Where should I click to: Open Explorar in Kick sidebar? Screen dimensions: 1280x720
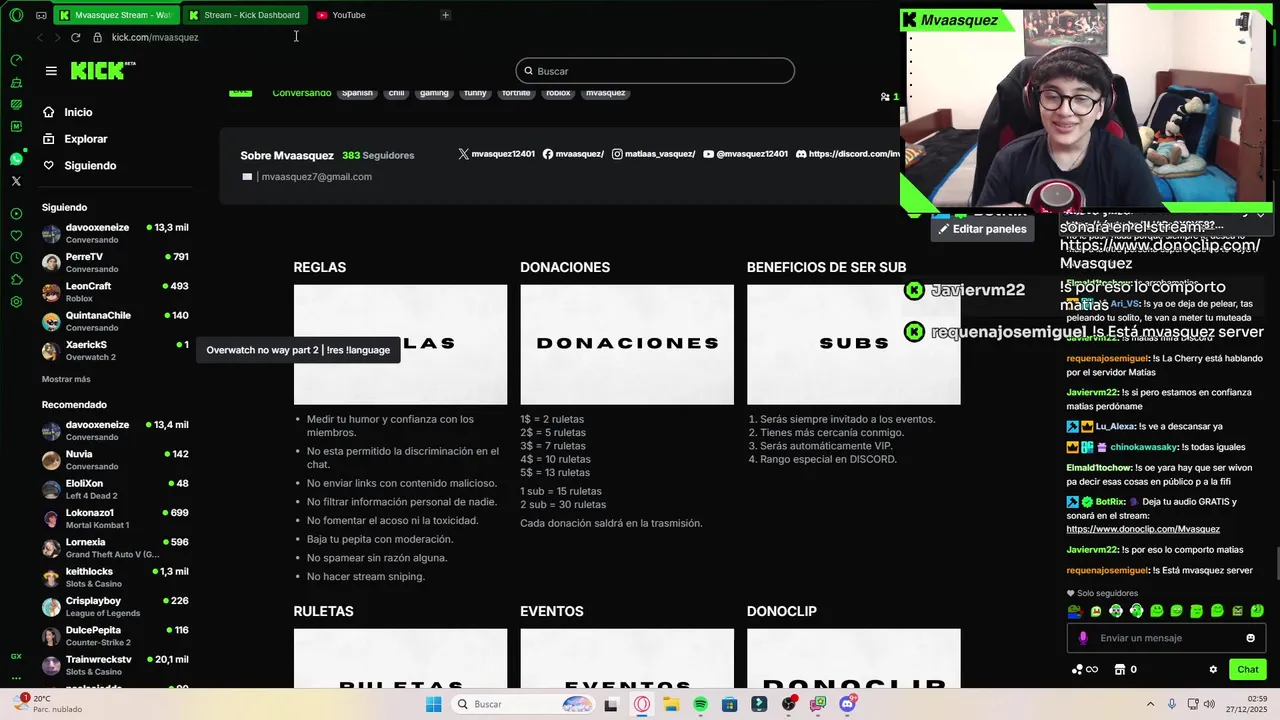[85, 139]
